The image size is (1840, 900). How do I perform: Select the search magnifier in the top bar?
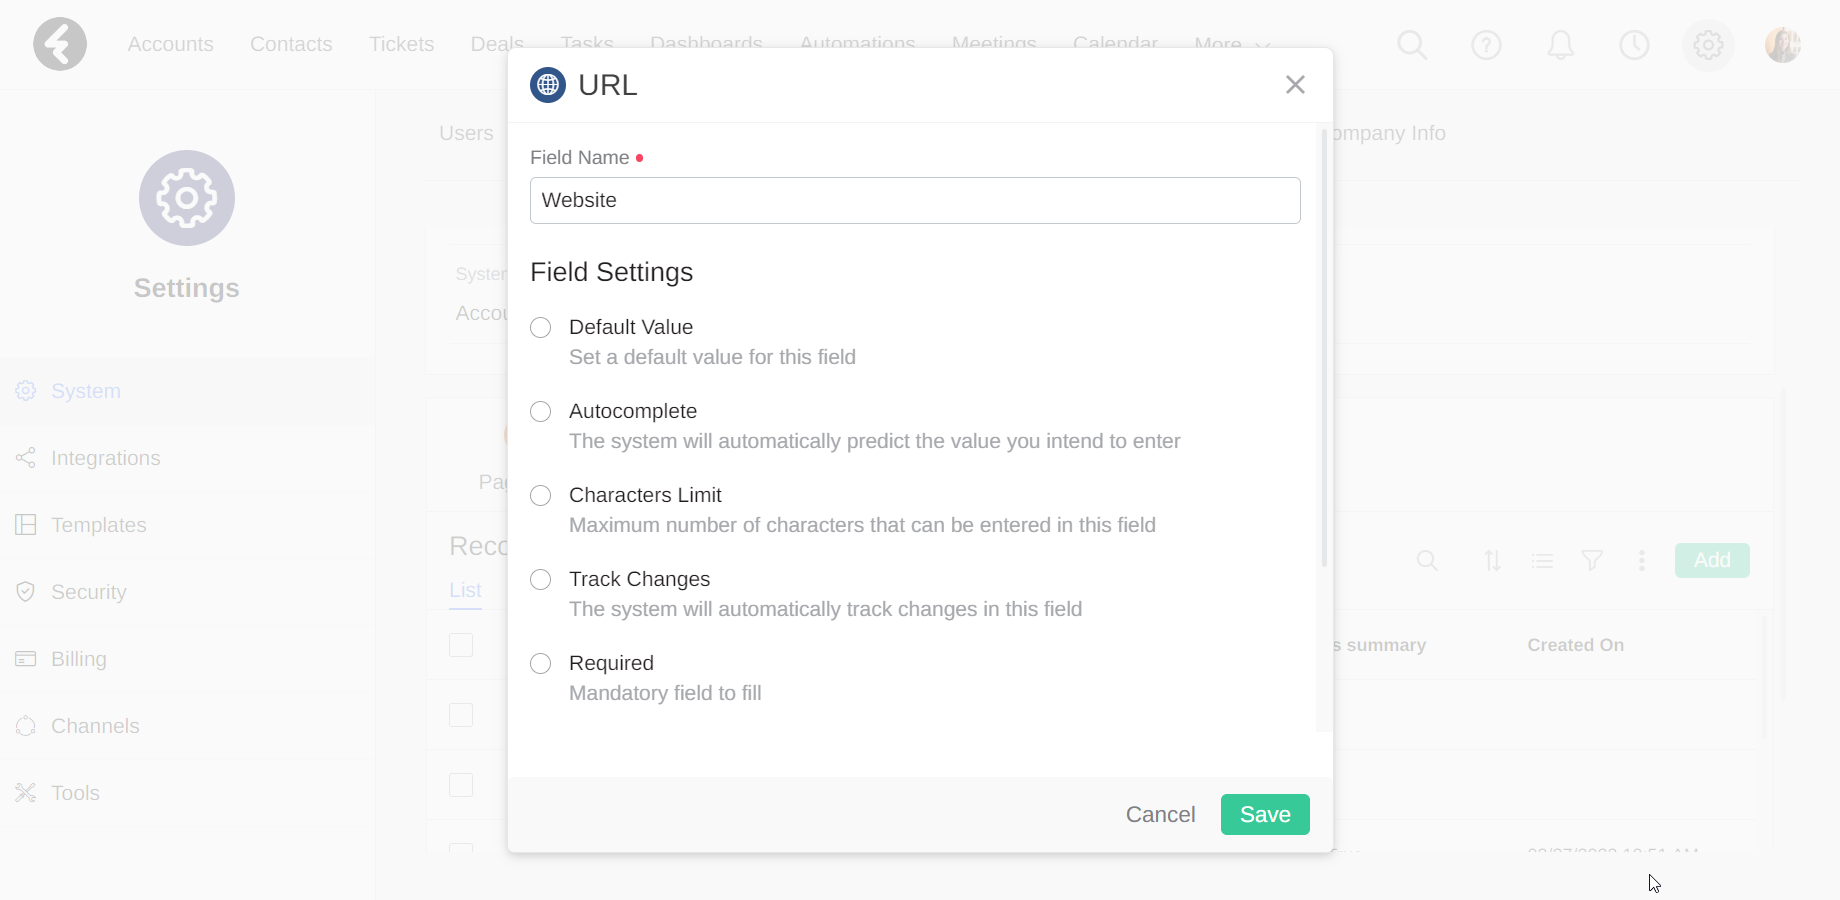point(1412,45)
